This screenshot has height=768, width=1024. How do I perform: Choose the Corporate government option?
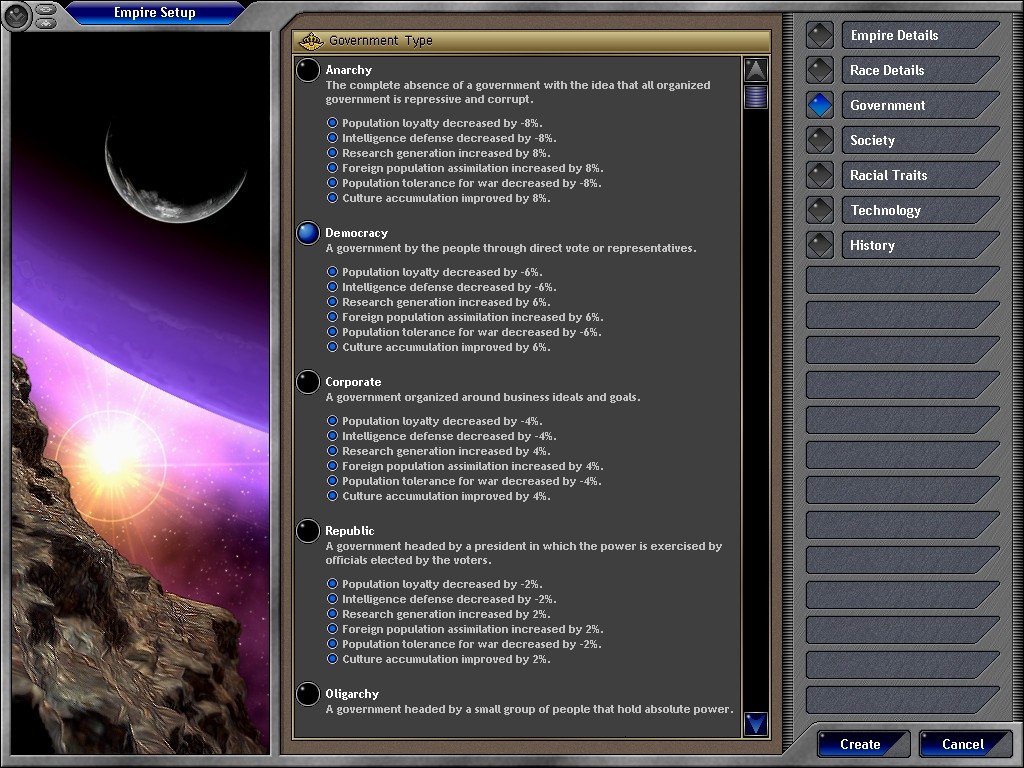308,382
